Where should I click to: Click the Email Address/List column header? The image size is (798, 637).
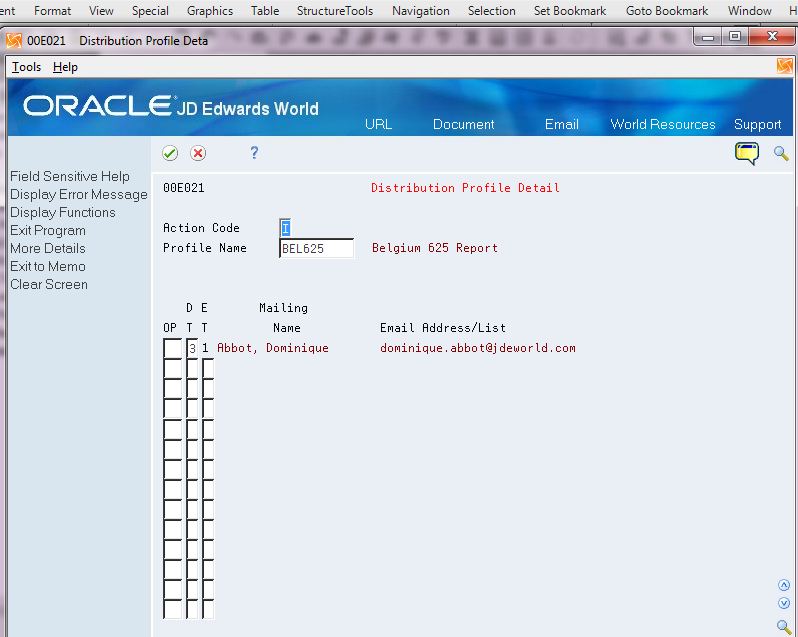[x=443, y=328]
